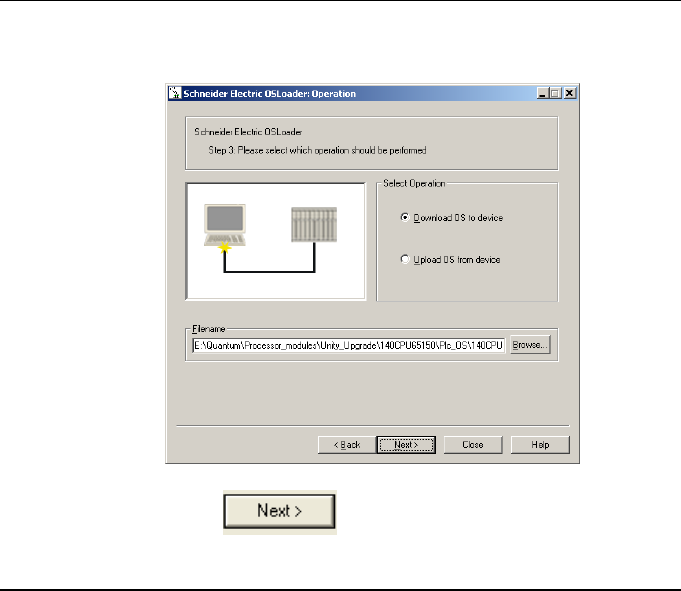681x591 pixels.
Task: Click the PLC rack device icon in the diagram
Action: pyautogui.click(x=314, y=224)
